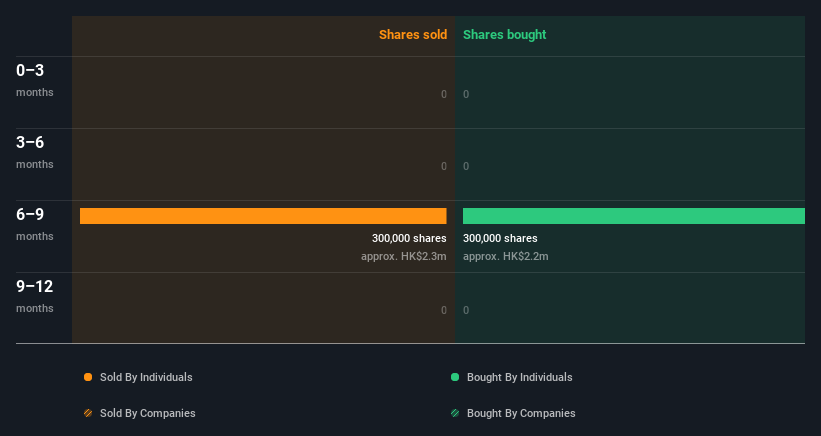Click the bought 0 value in 3–6 months row
Viewport: 821px width, 436px height.
[466, 166]
